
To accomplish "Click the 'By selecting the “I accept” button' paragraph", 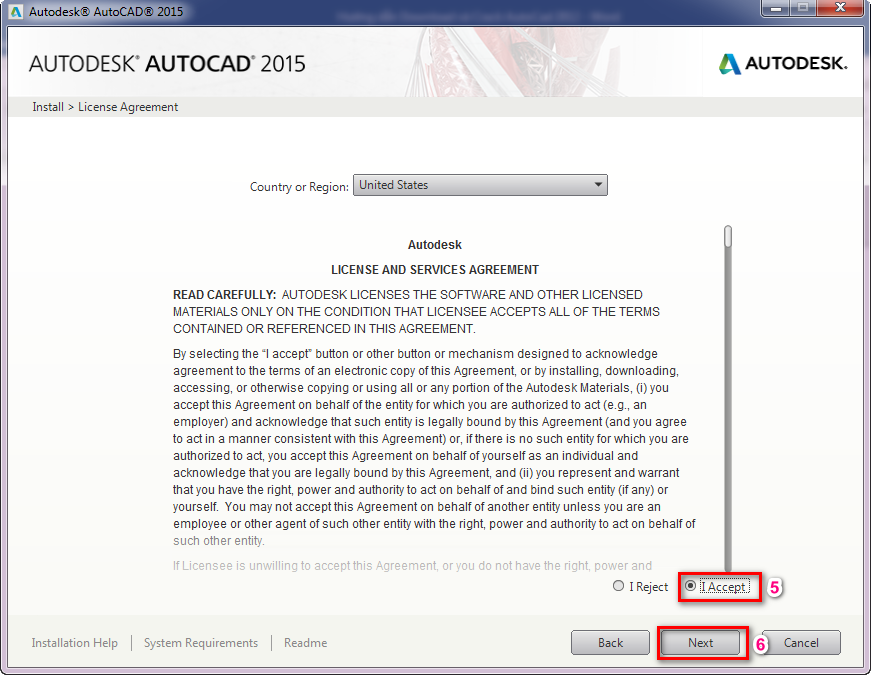I will click(x=434, y=447).
